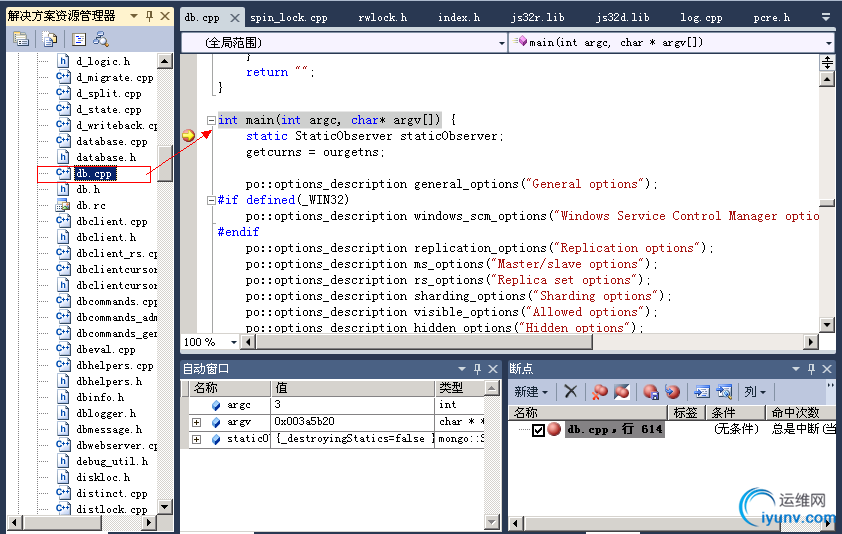
Task: Click export breakpoints icon with floppy disk
Action: click(650, 392)
